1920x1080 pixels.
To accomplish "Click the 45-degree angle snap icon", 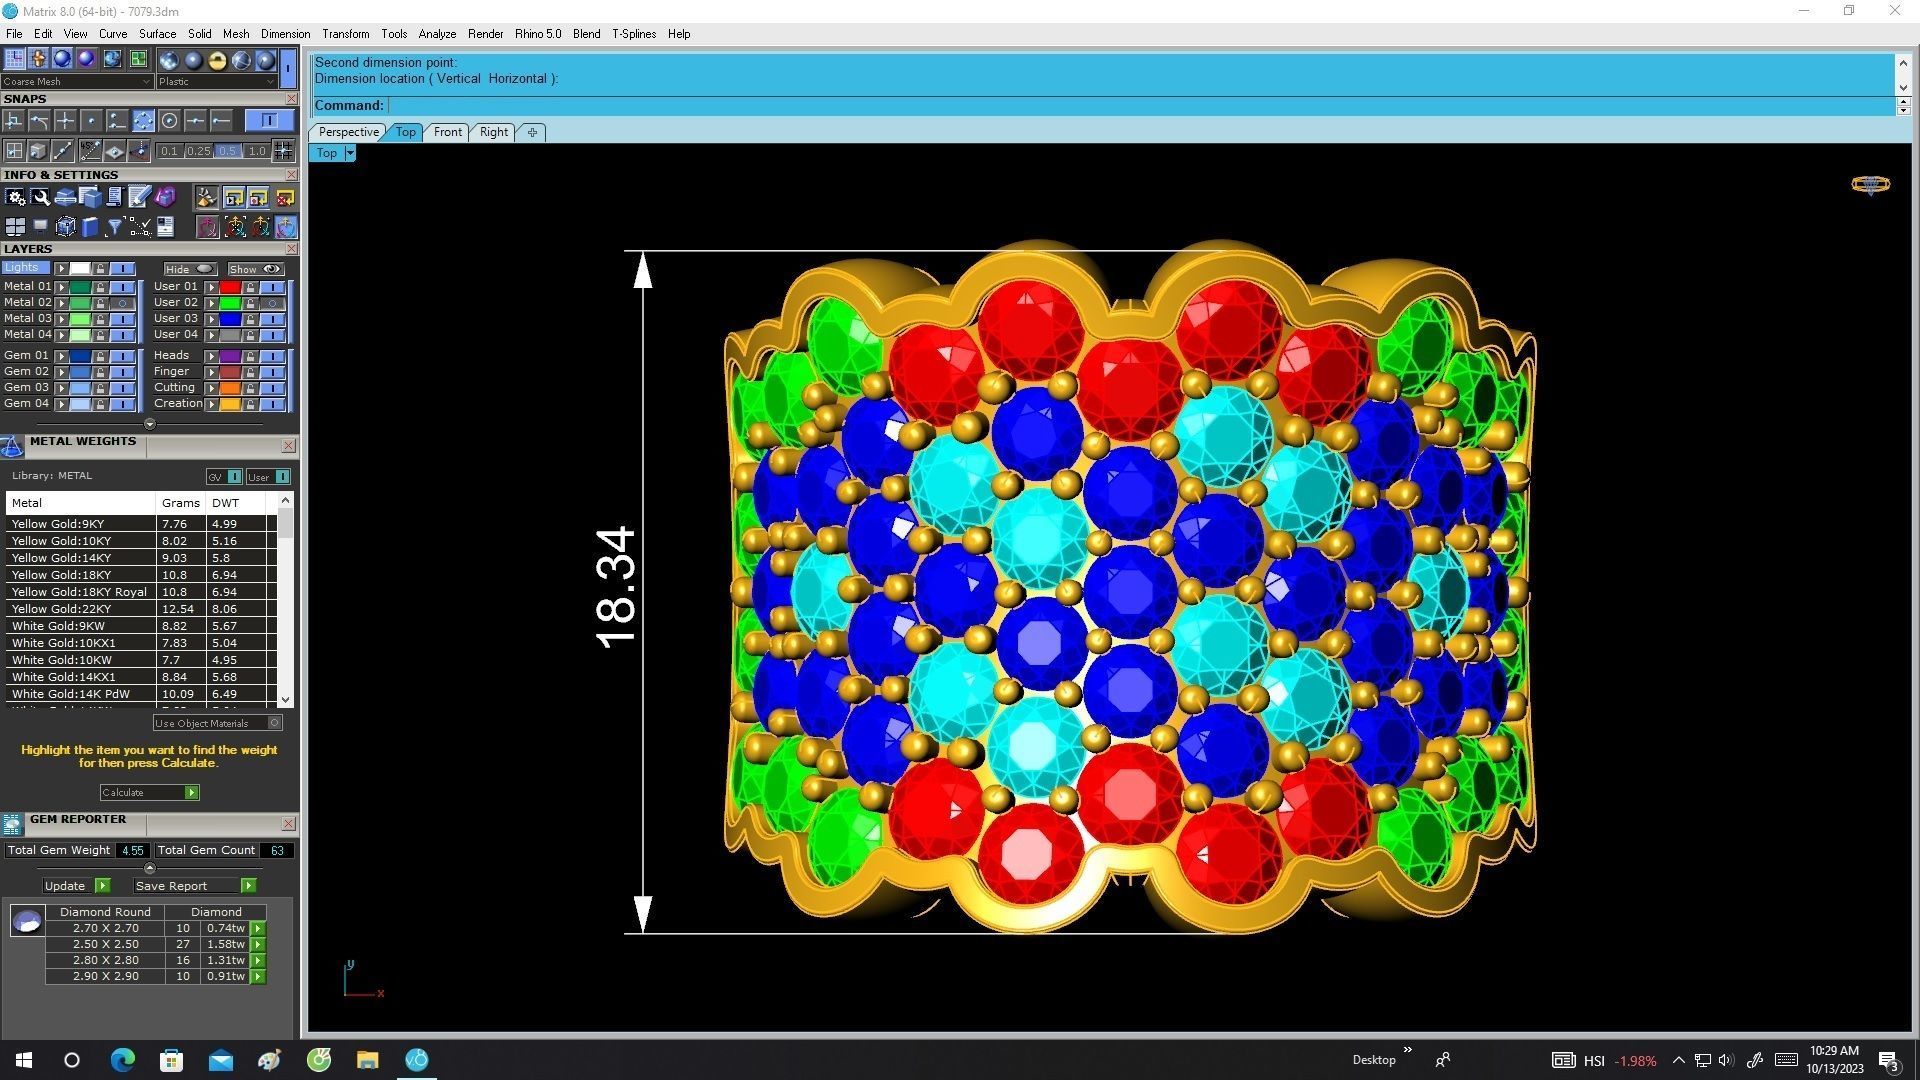I will point(90,151).
